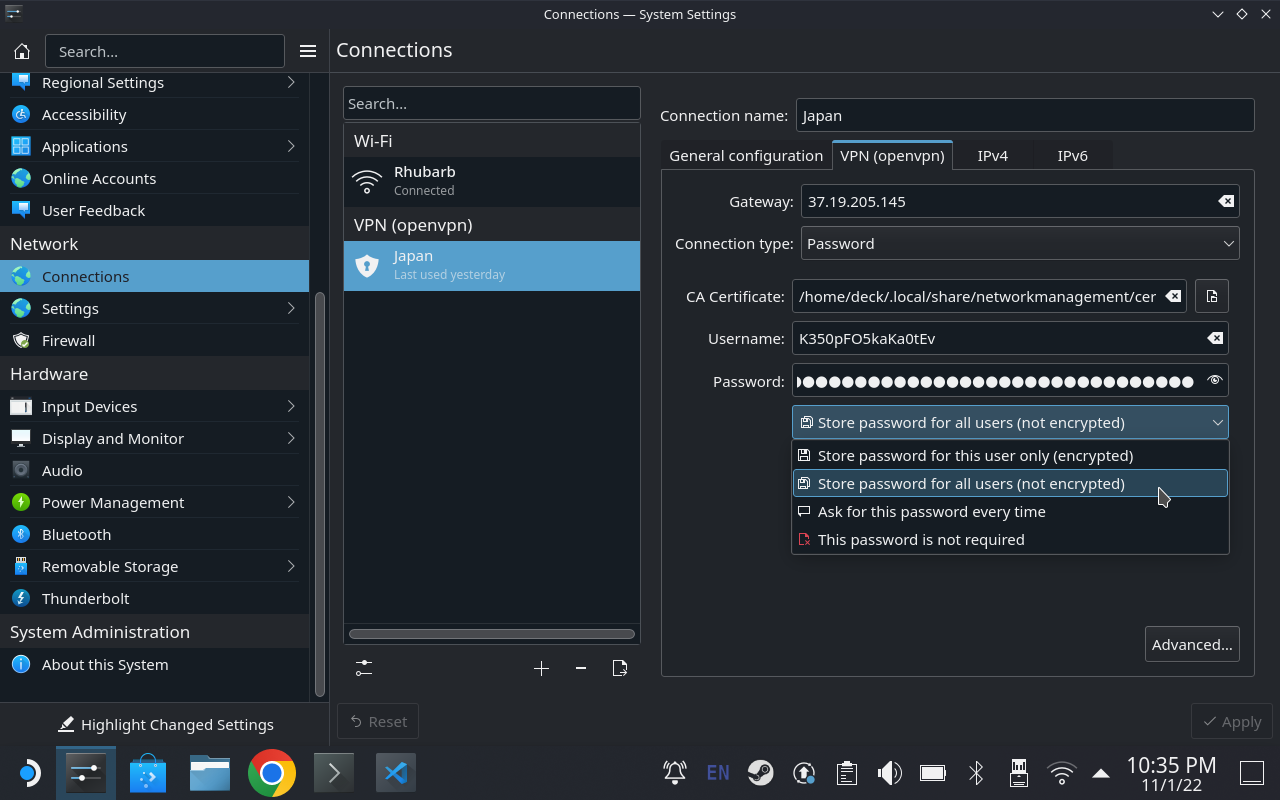Select the Japan VPN connection

coord(492,265)
